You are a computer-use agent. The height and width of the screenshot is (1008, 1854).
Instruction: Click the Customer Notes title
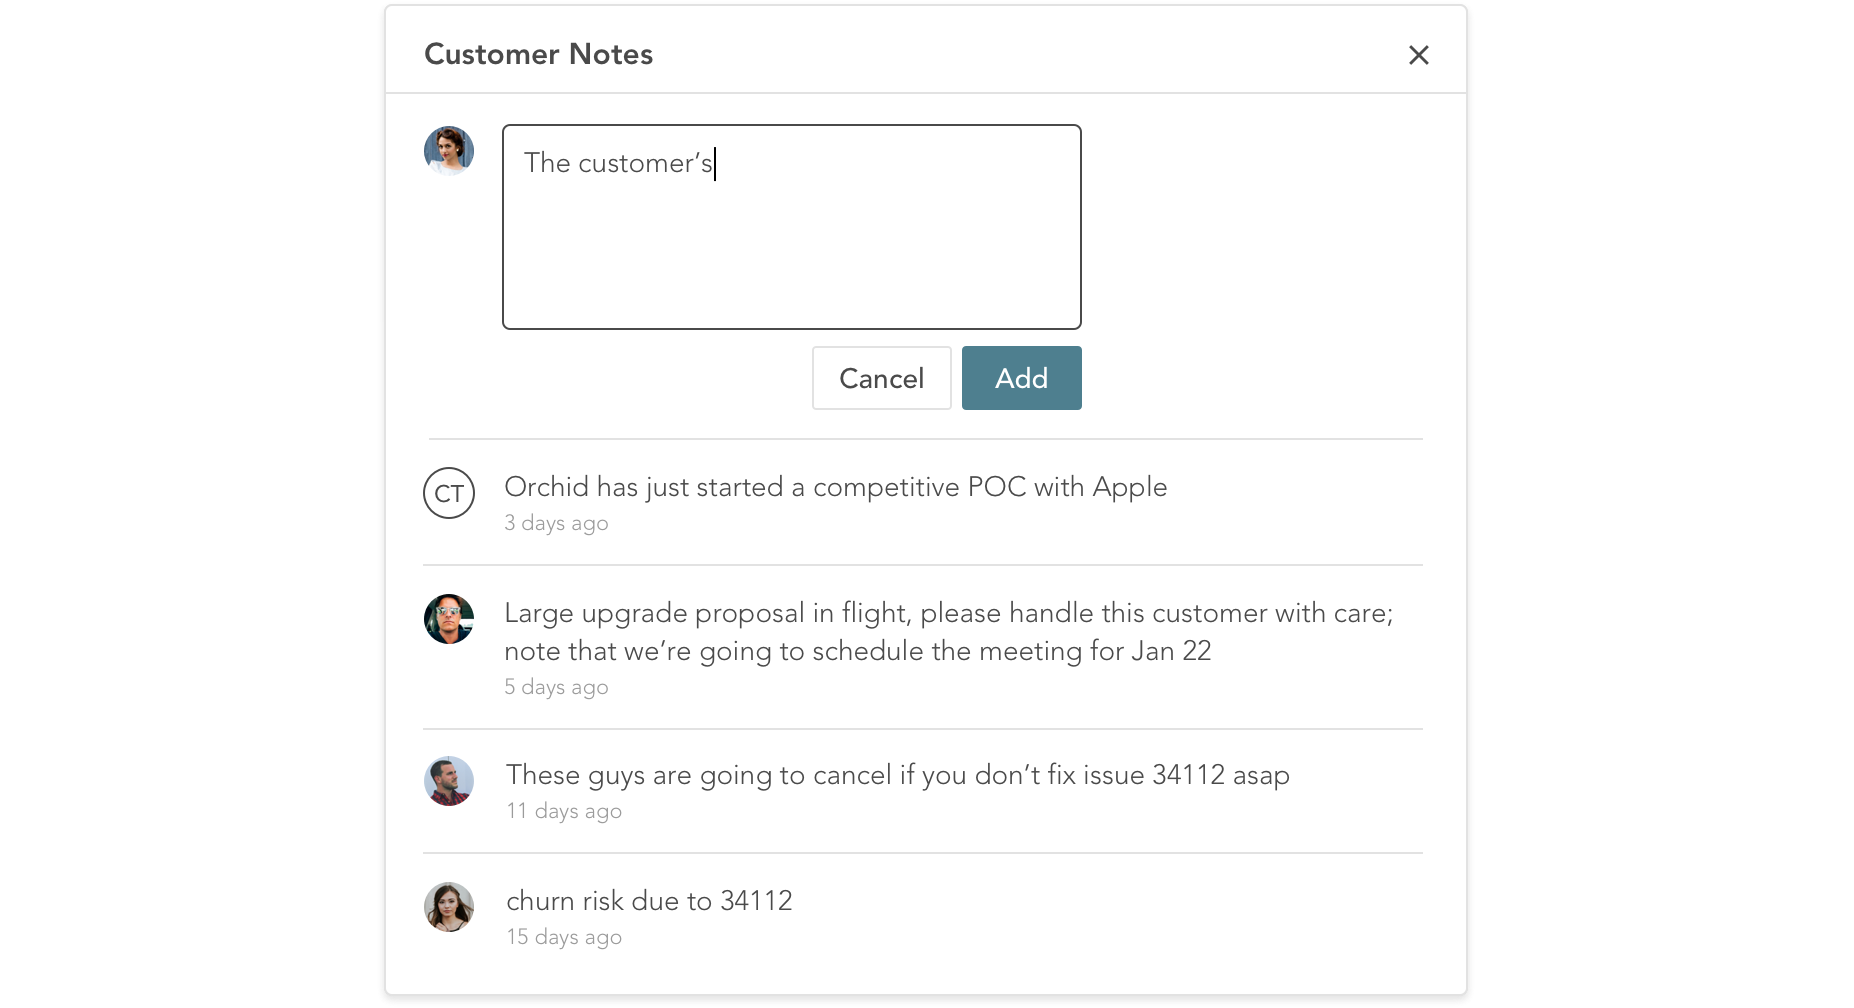pos(538,54)
